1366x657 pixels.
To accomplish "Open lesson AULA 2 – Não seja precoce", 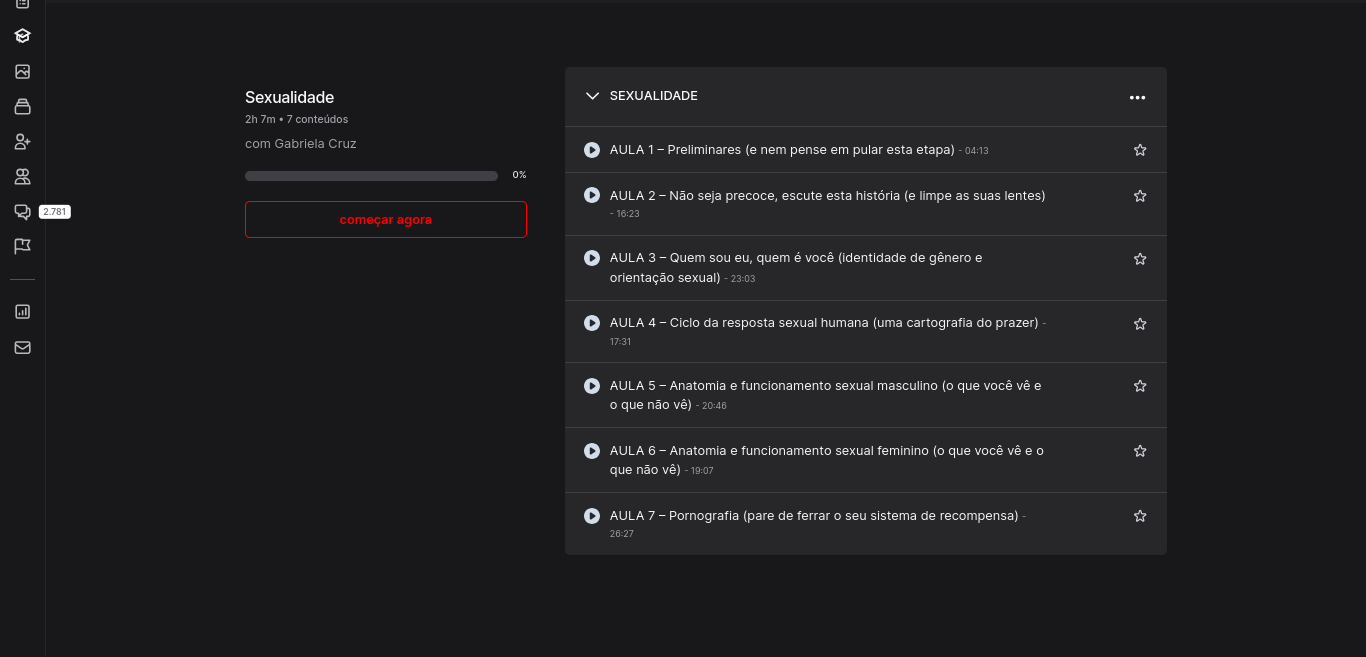I will [826, 196].
